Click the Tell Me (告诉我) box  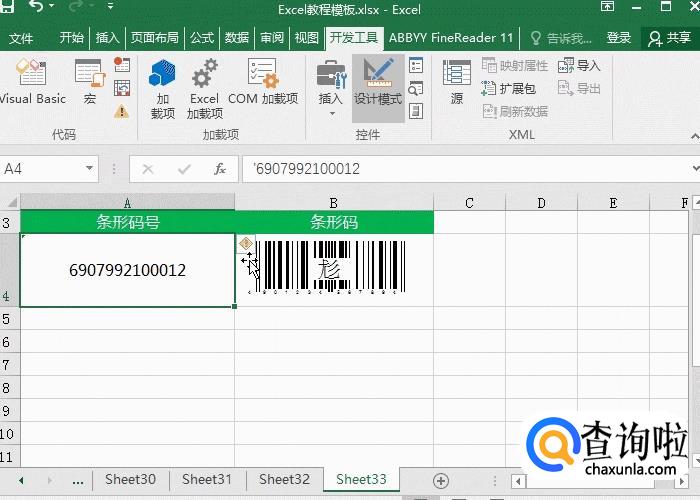(x=561, y=38)
